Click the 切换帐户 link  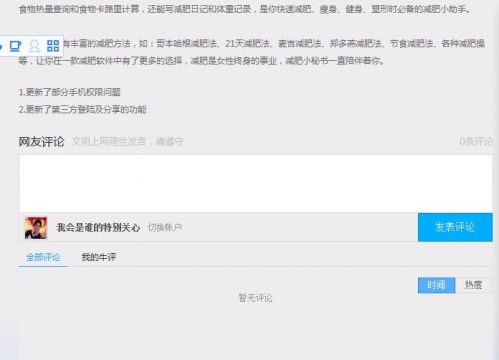[165, 228]
